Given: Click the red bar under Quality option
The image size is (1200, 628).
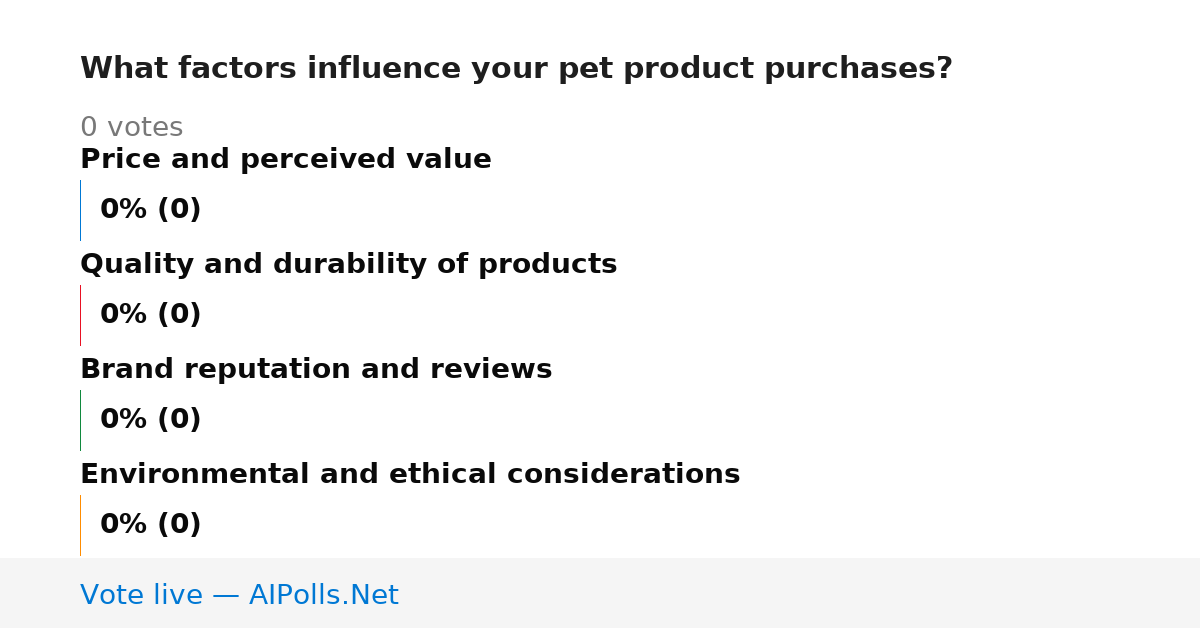Looking at the screenshot, I should (80, 315).
